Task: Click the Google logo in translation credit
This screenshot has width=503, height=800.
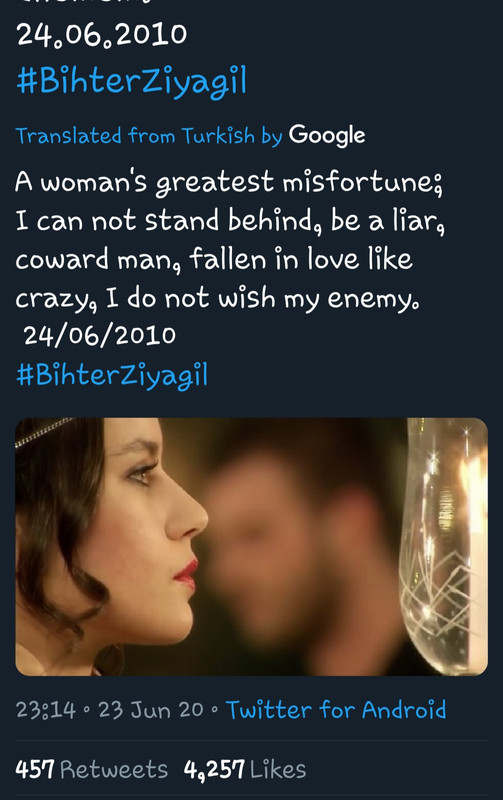Action: click(326, 136)
